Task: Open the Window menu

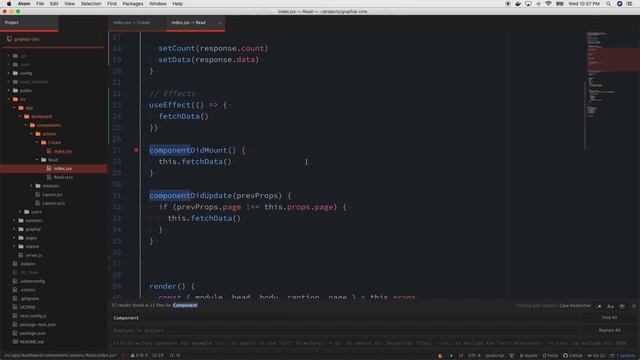Action: click(x=158, y=4)
